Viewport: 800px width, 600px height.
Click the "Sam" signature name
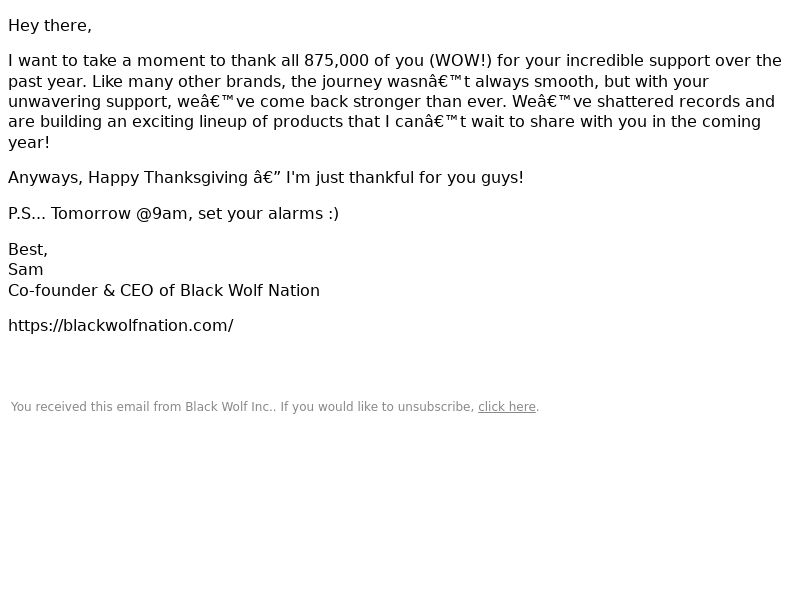(26, 269)
